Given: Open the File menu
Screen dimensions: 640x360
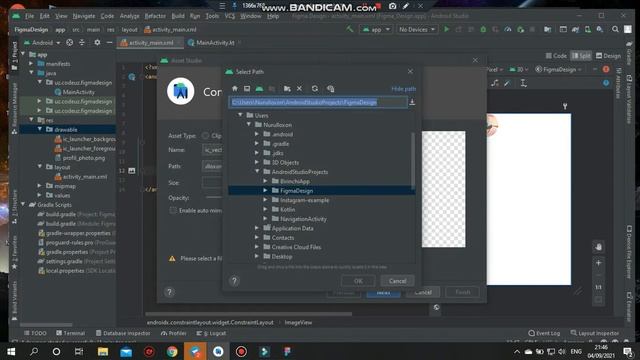Looking at the screenshot, I should click(x=29, y=16).
